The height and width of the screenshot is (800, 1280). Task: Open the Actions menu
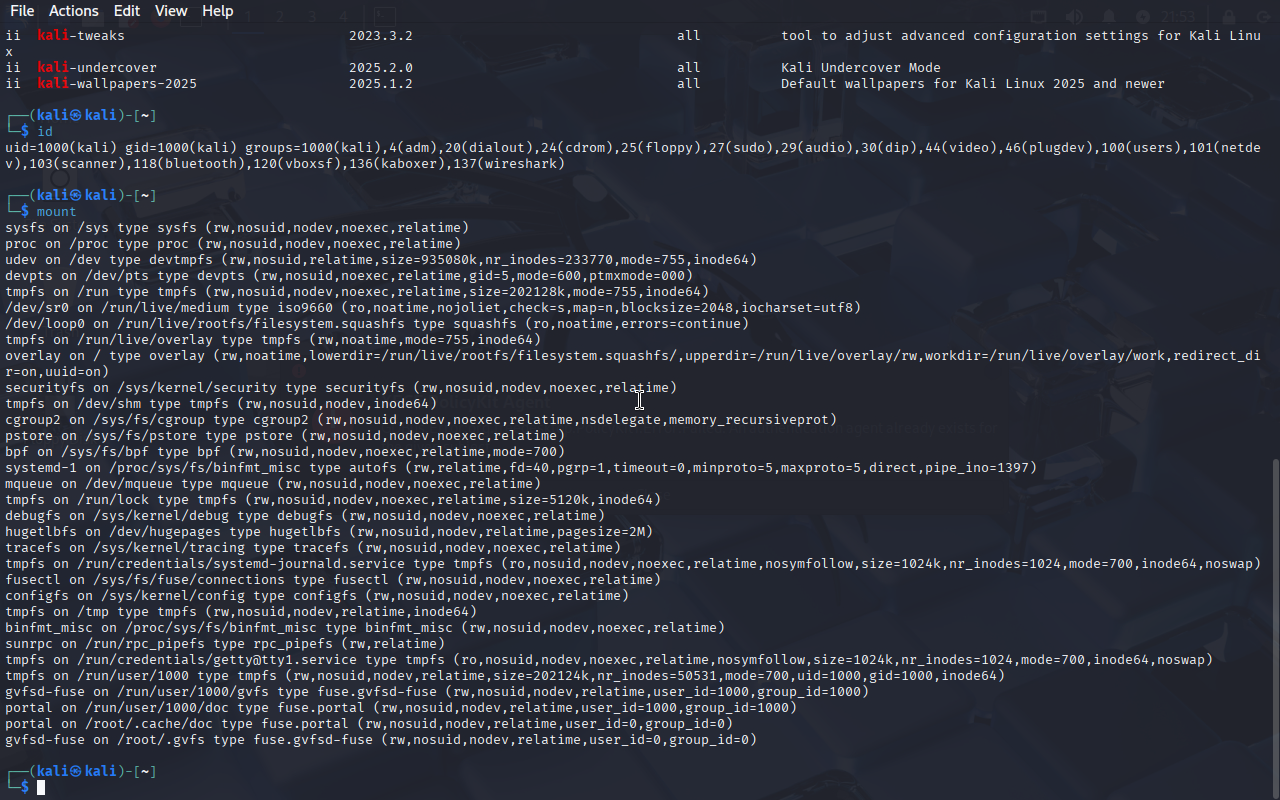pos(74,11)
